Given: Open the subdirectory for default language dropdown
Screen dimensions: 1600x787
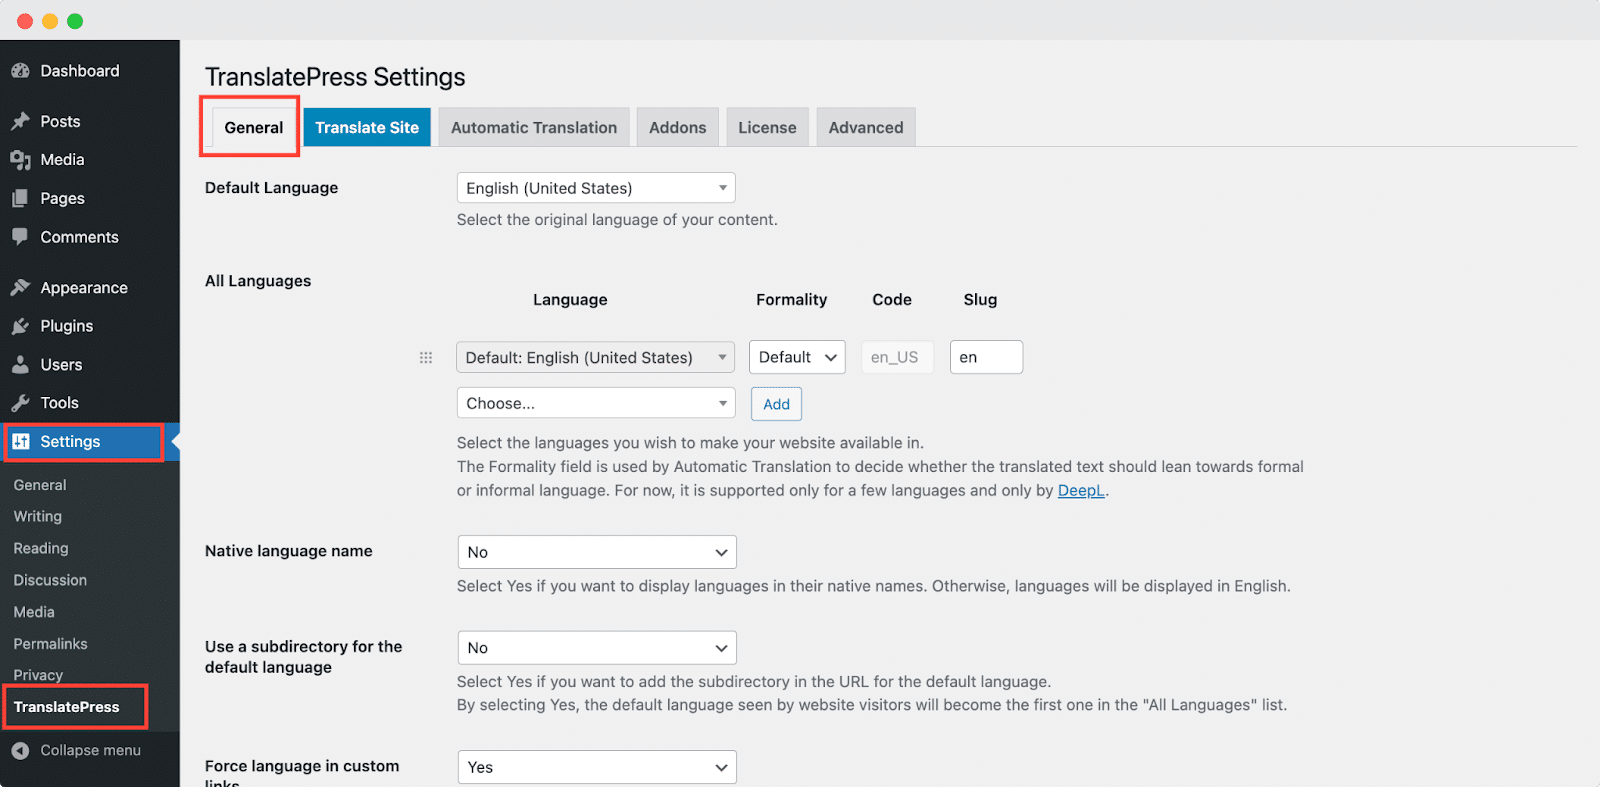Looking at the screenshot, I should [x=597, y=648].
